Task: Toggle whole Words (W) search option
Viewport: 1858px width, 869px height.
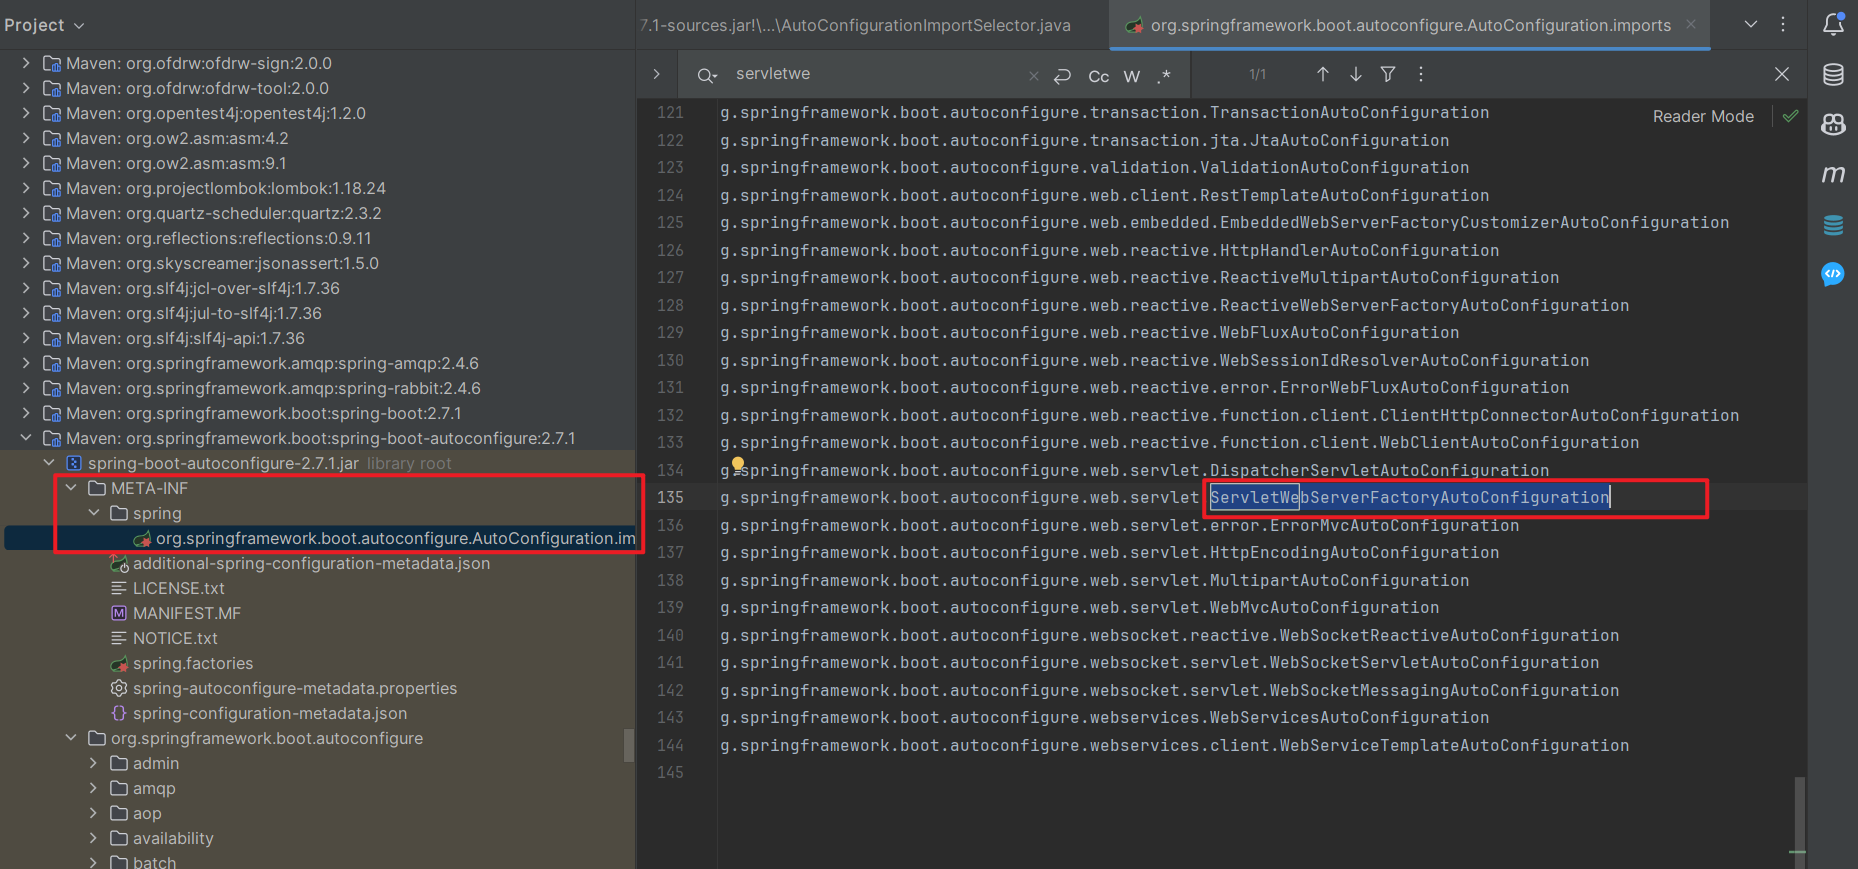Action: click(1132, 76)
